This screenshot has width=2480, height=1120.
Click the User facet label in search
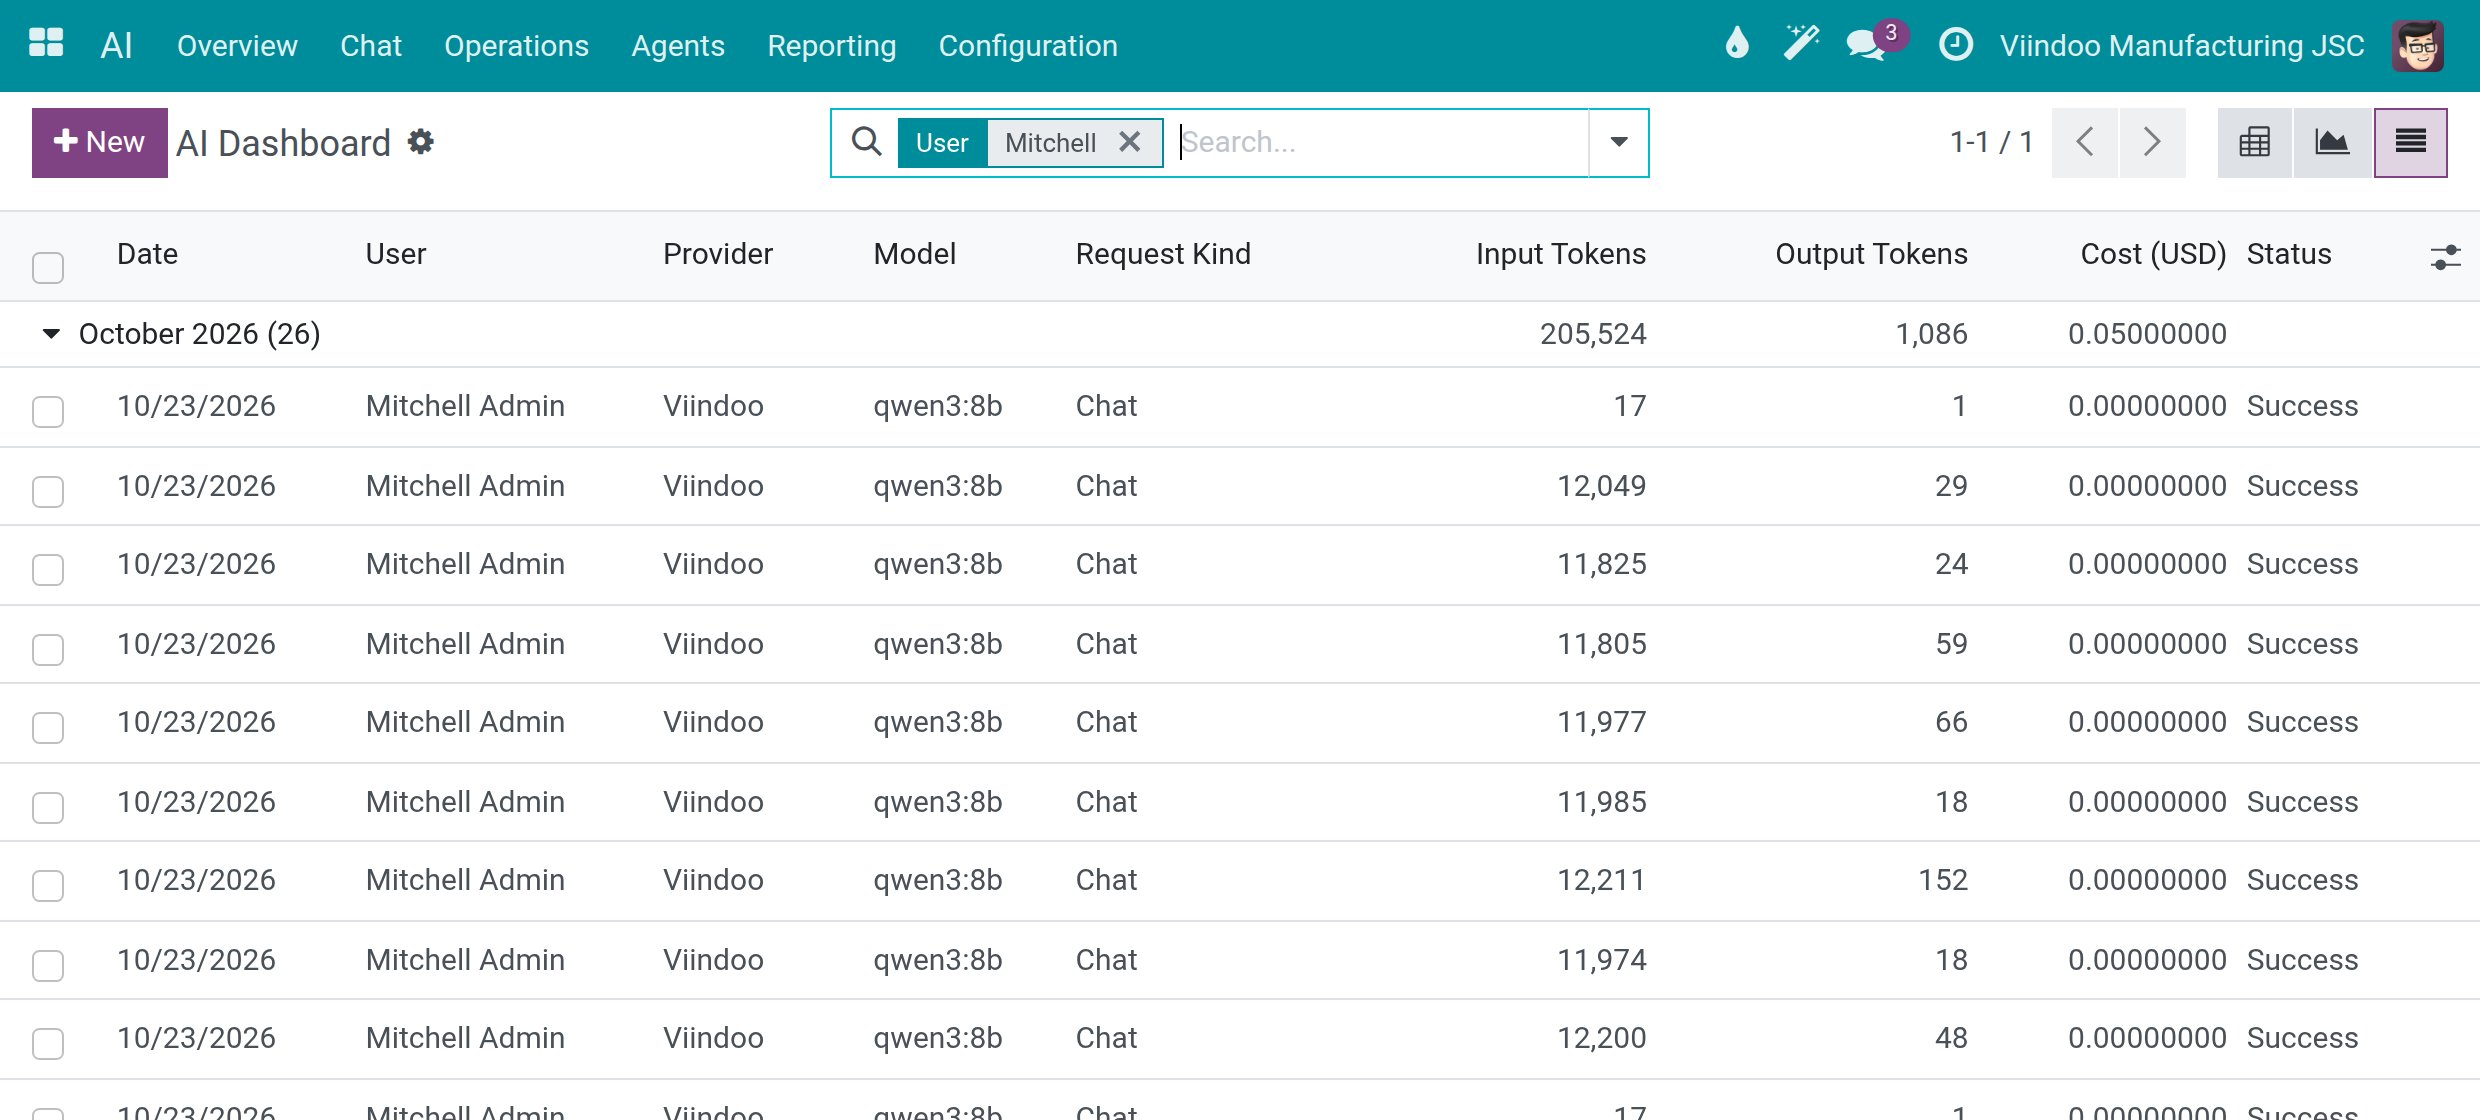[942, 143]
